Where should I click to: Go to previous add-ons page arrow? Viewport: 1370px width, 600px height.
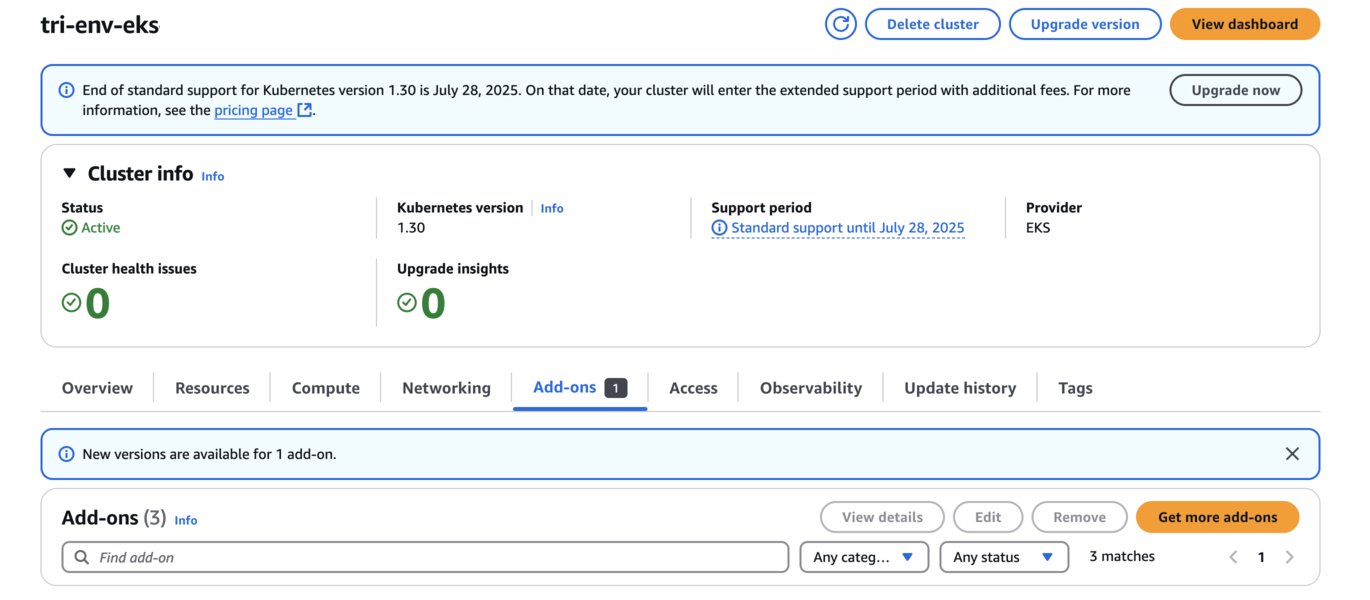[1233, 557]
